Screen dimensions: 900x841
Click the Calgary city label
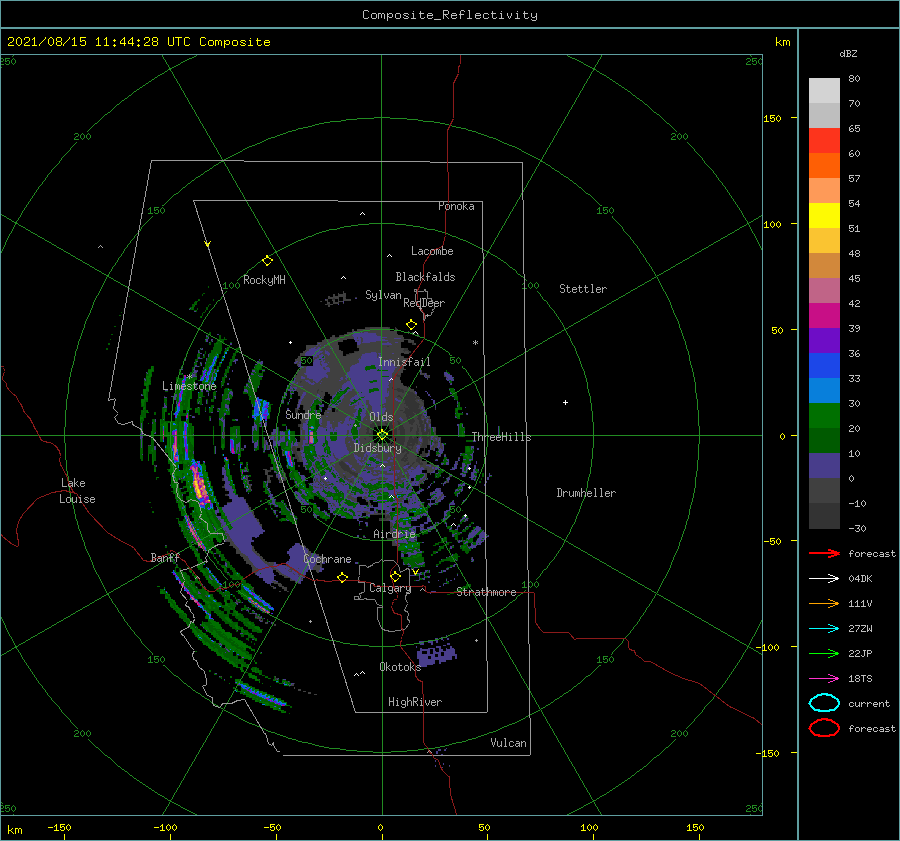390,588
